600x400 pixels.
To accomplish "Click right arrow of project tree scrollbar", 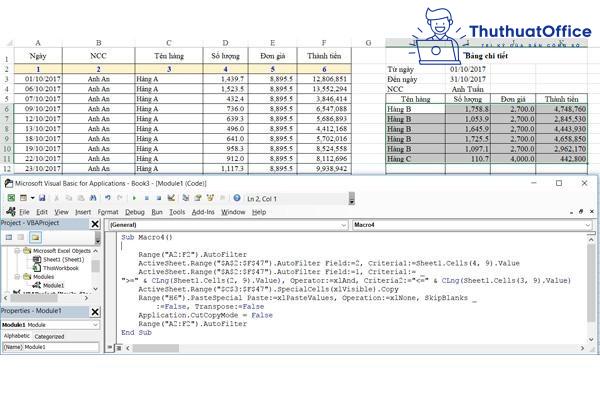I will tap(86, 297).
